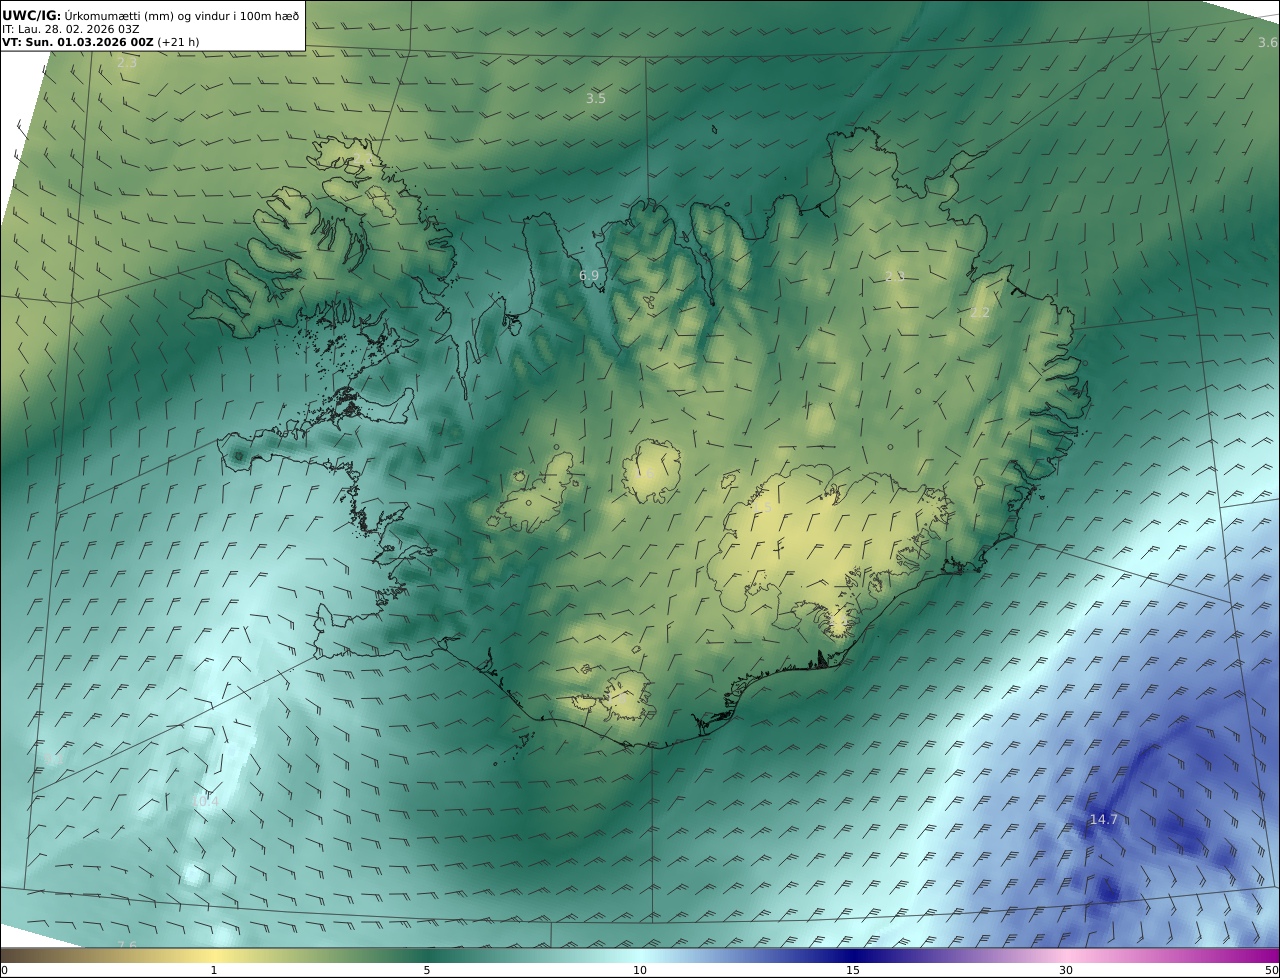This screenshot has width=1280, height=978.
Task: Click the 7.6 value label above the colorbar
Action: coord(127,945)
